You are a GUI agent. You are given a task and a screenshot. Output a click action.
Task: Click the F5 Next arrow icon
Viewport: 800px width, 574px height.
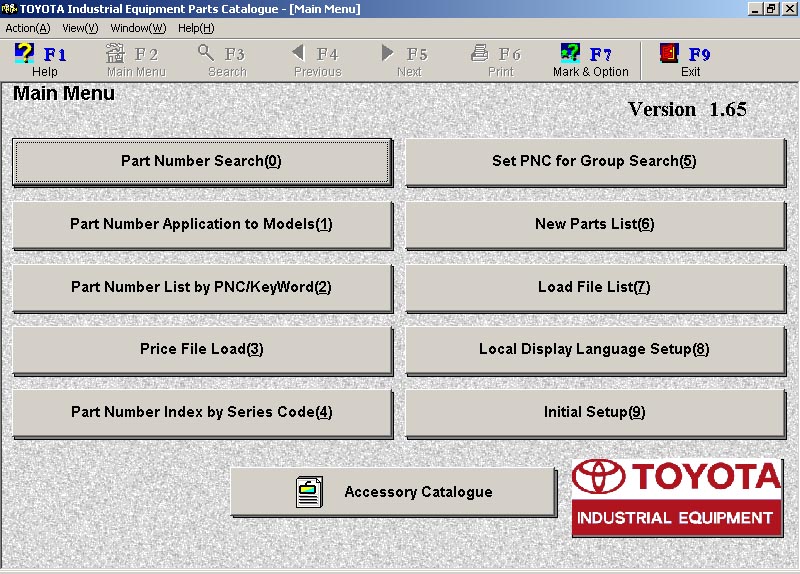(387, 53)
